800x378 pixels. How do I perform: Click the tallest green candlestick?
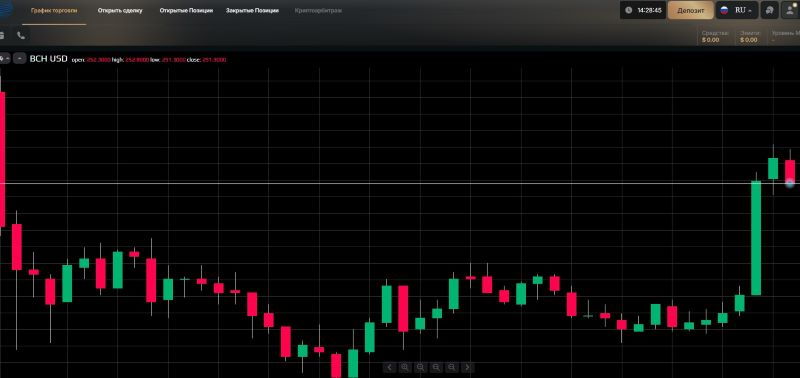[756, 238]
